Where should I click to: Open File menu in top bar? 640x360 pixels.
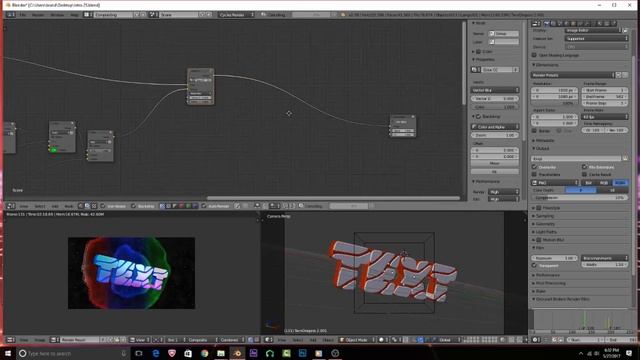[x=23, y=15]
